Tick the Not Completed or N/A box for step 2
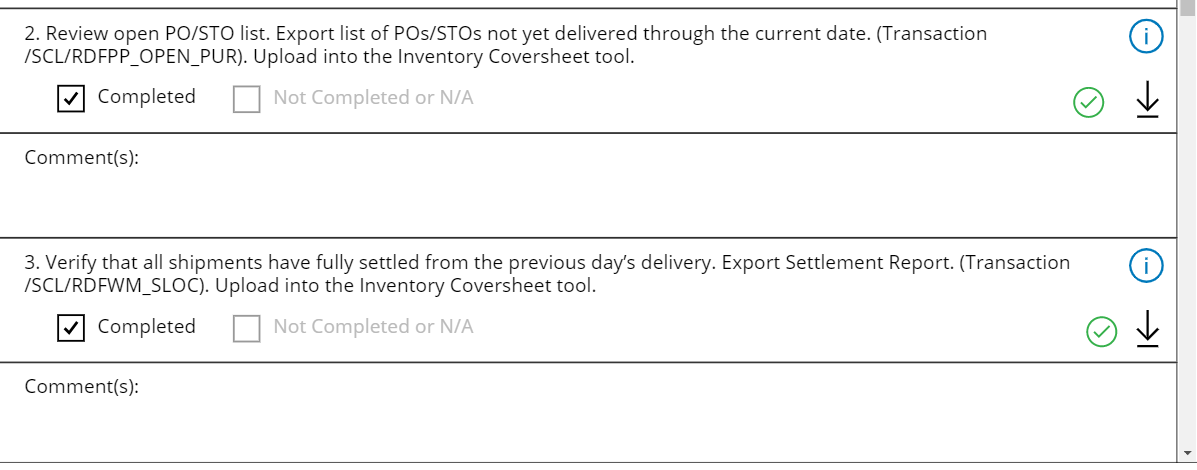The image size is (1197, 470). pos(246,99)
